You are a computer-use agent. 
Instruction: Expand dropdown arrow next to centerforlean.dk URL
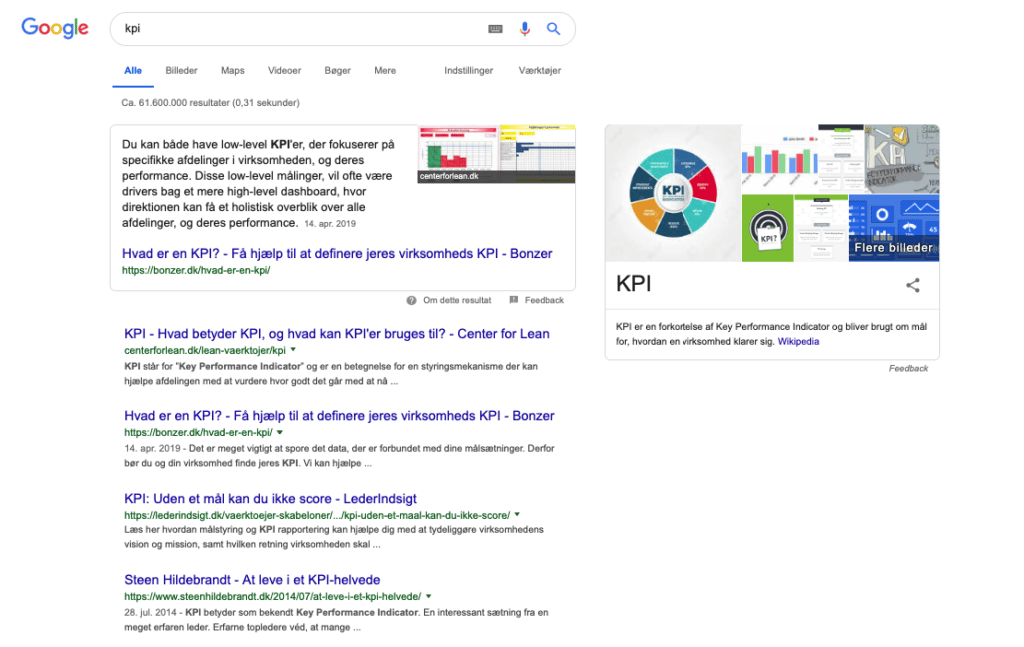pos(293,350)
